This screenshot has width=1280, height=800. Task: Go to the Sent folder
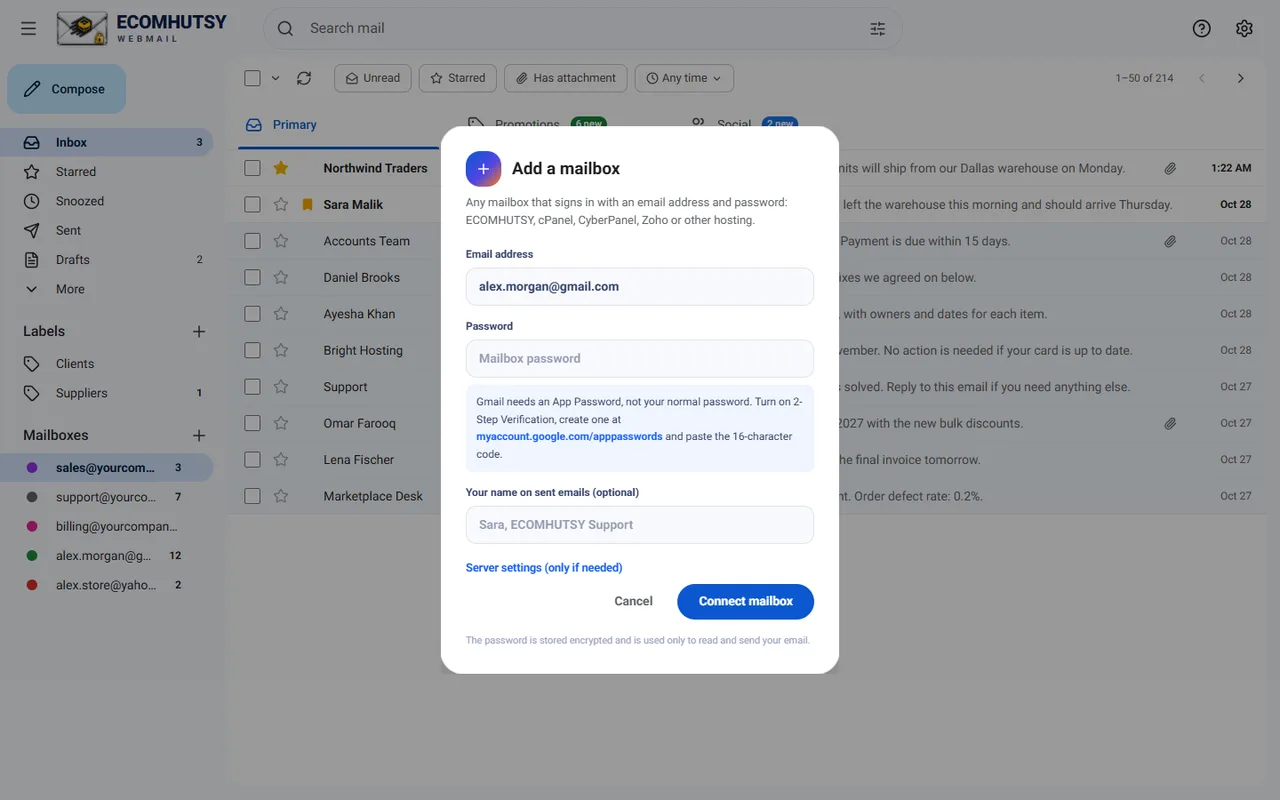(106, 230)
